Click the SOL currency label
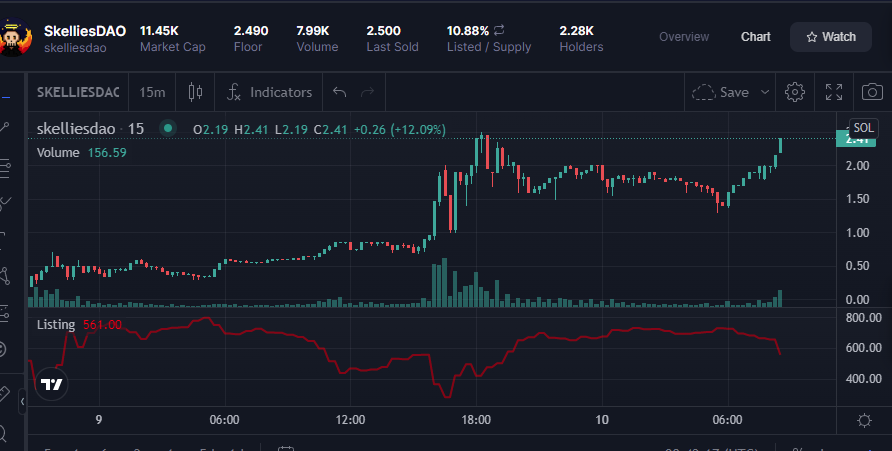Viewport: 892px width, 451px height. [864, 128]
